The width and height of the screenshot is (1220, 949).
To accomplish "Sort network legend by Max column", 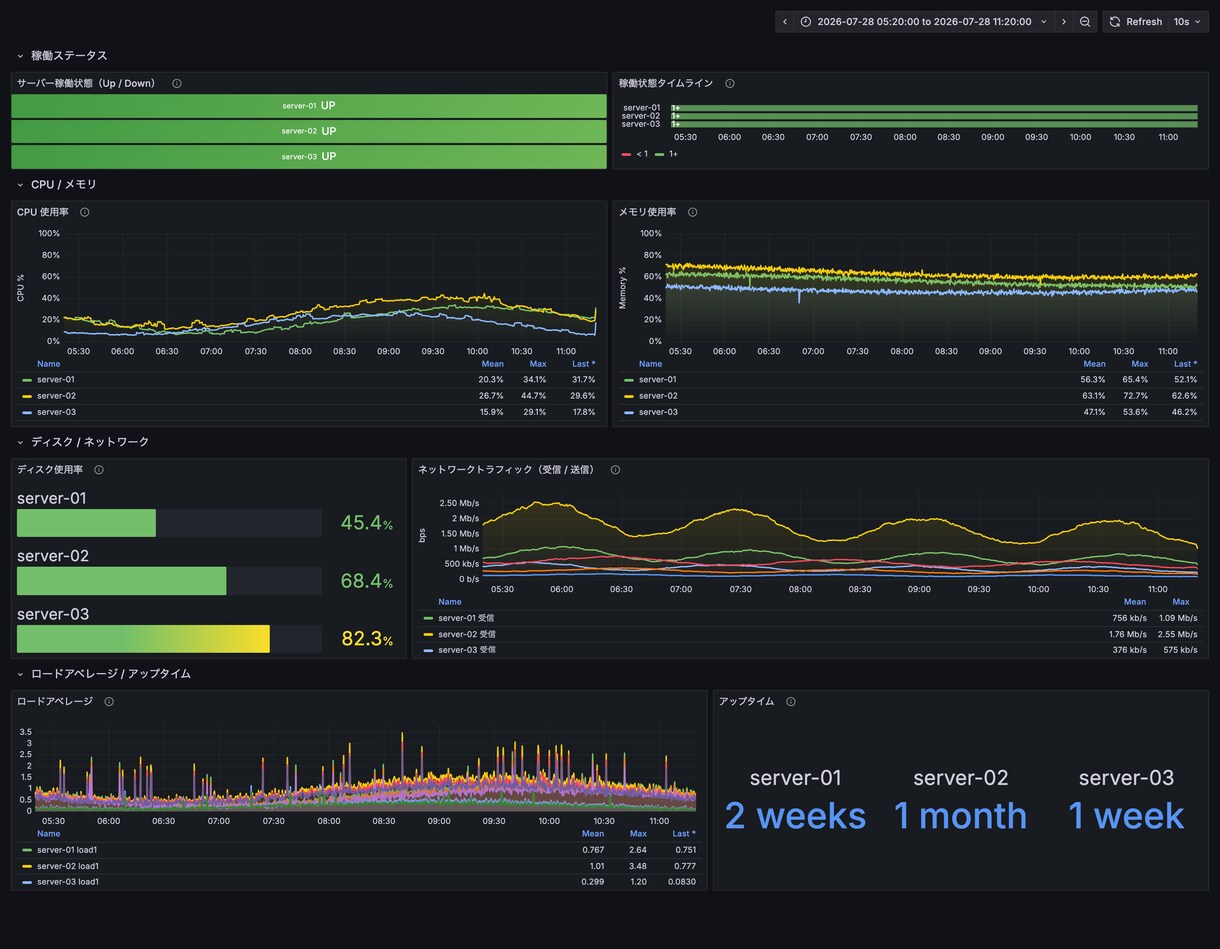I will (x=1181, y=602).
